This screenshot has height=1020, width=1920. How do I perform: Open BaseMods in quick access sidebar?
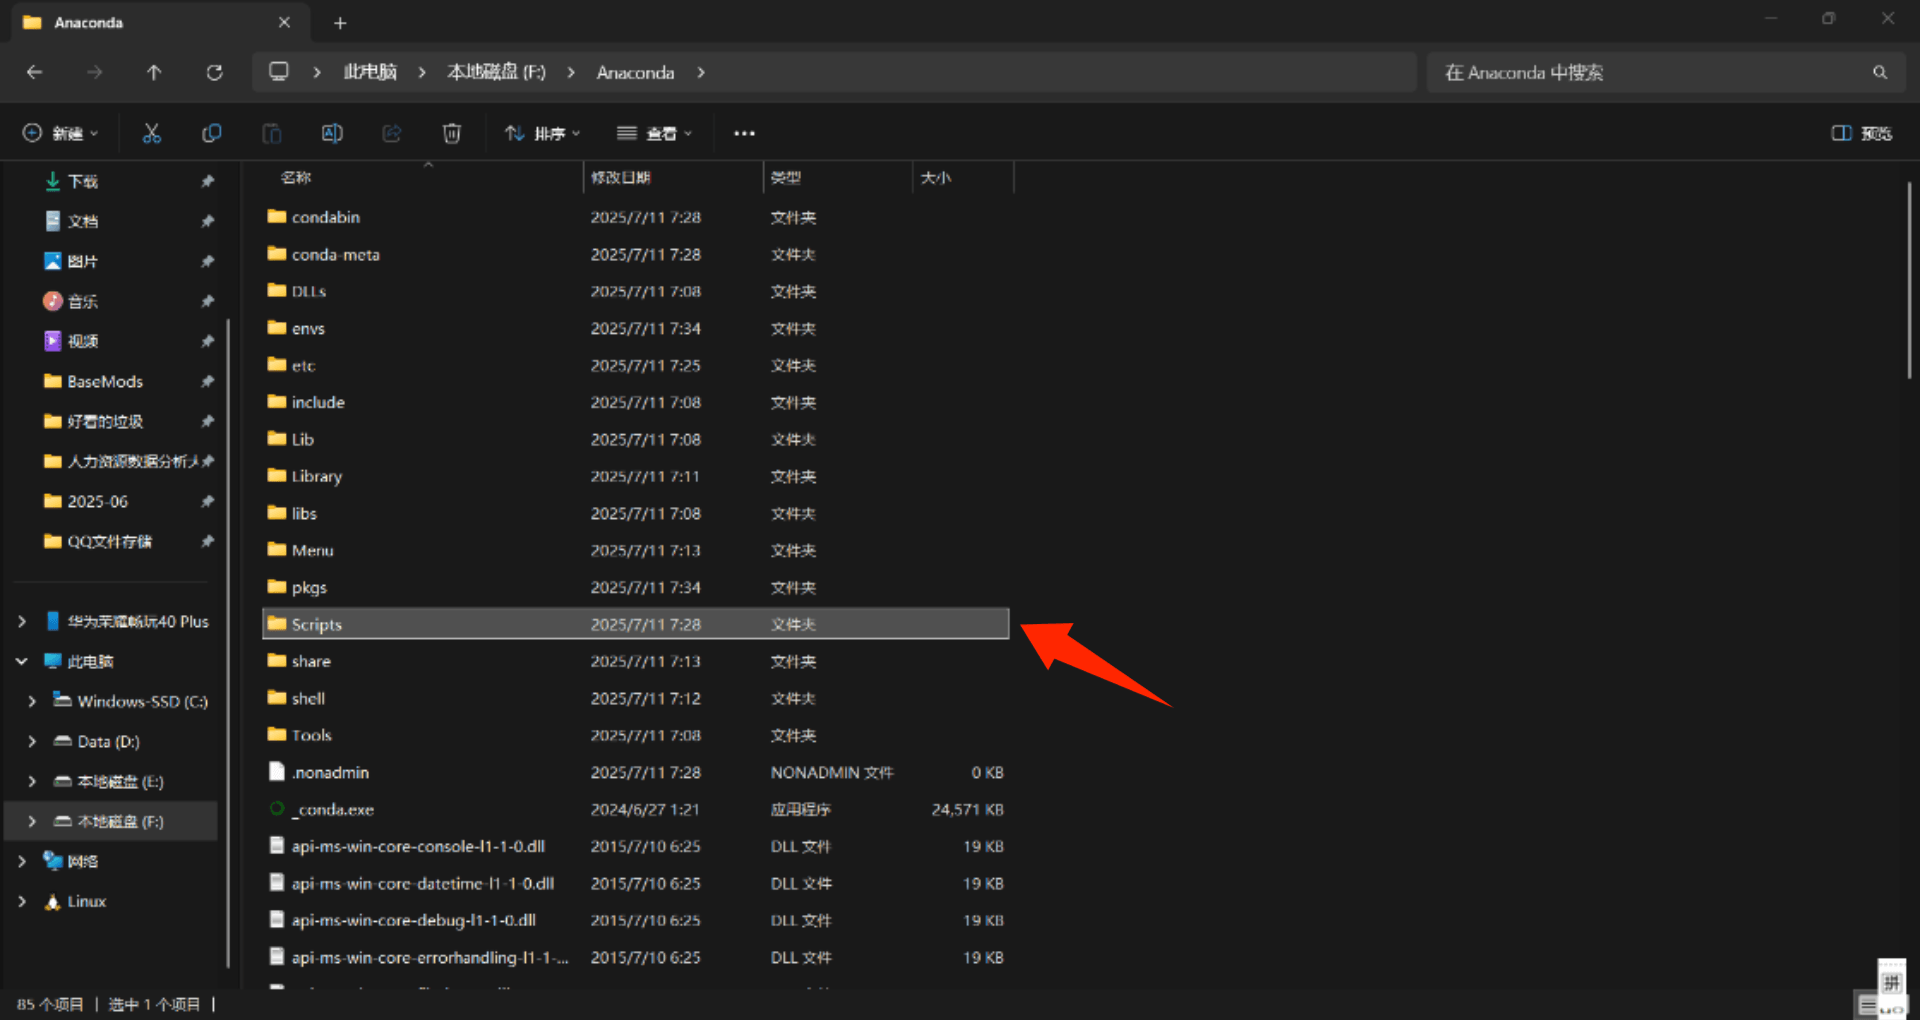pos(105,381)
